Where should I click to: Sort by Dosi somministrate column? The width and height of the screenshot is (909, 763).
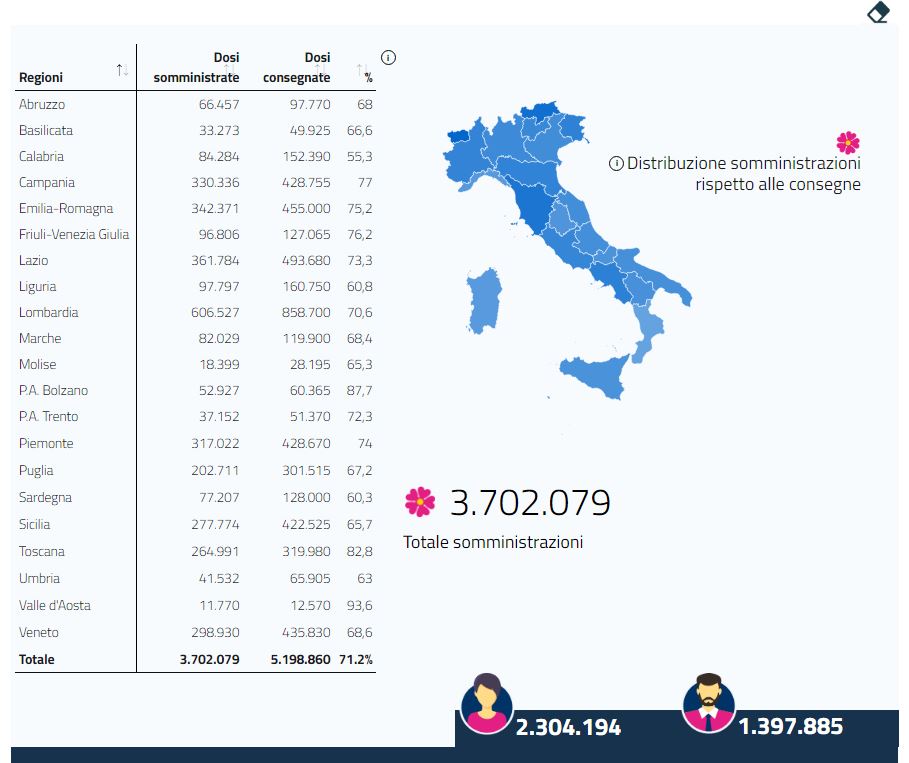tap(229, 71)
